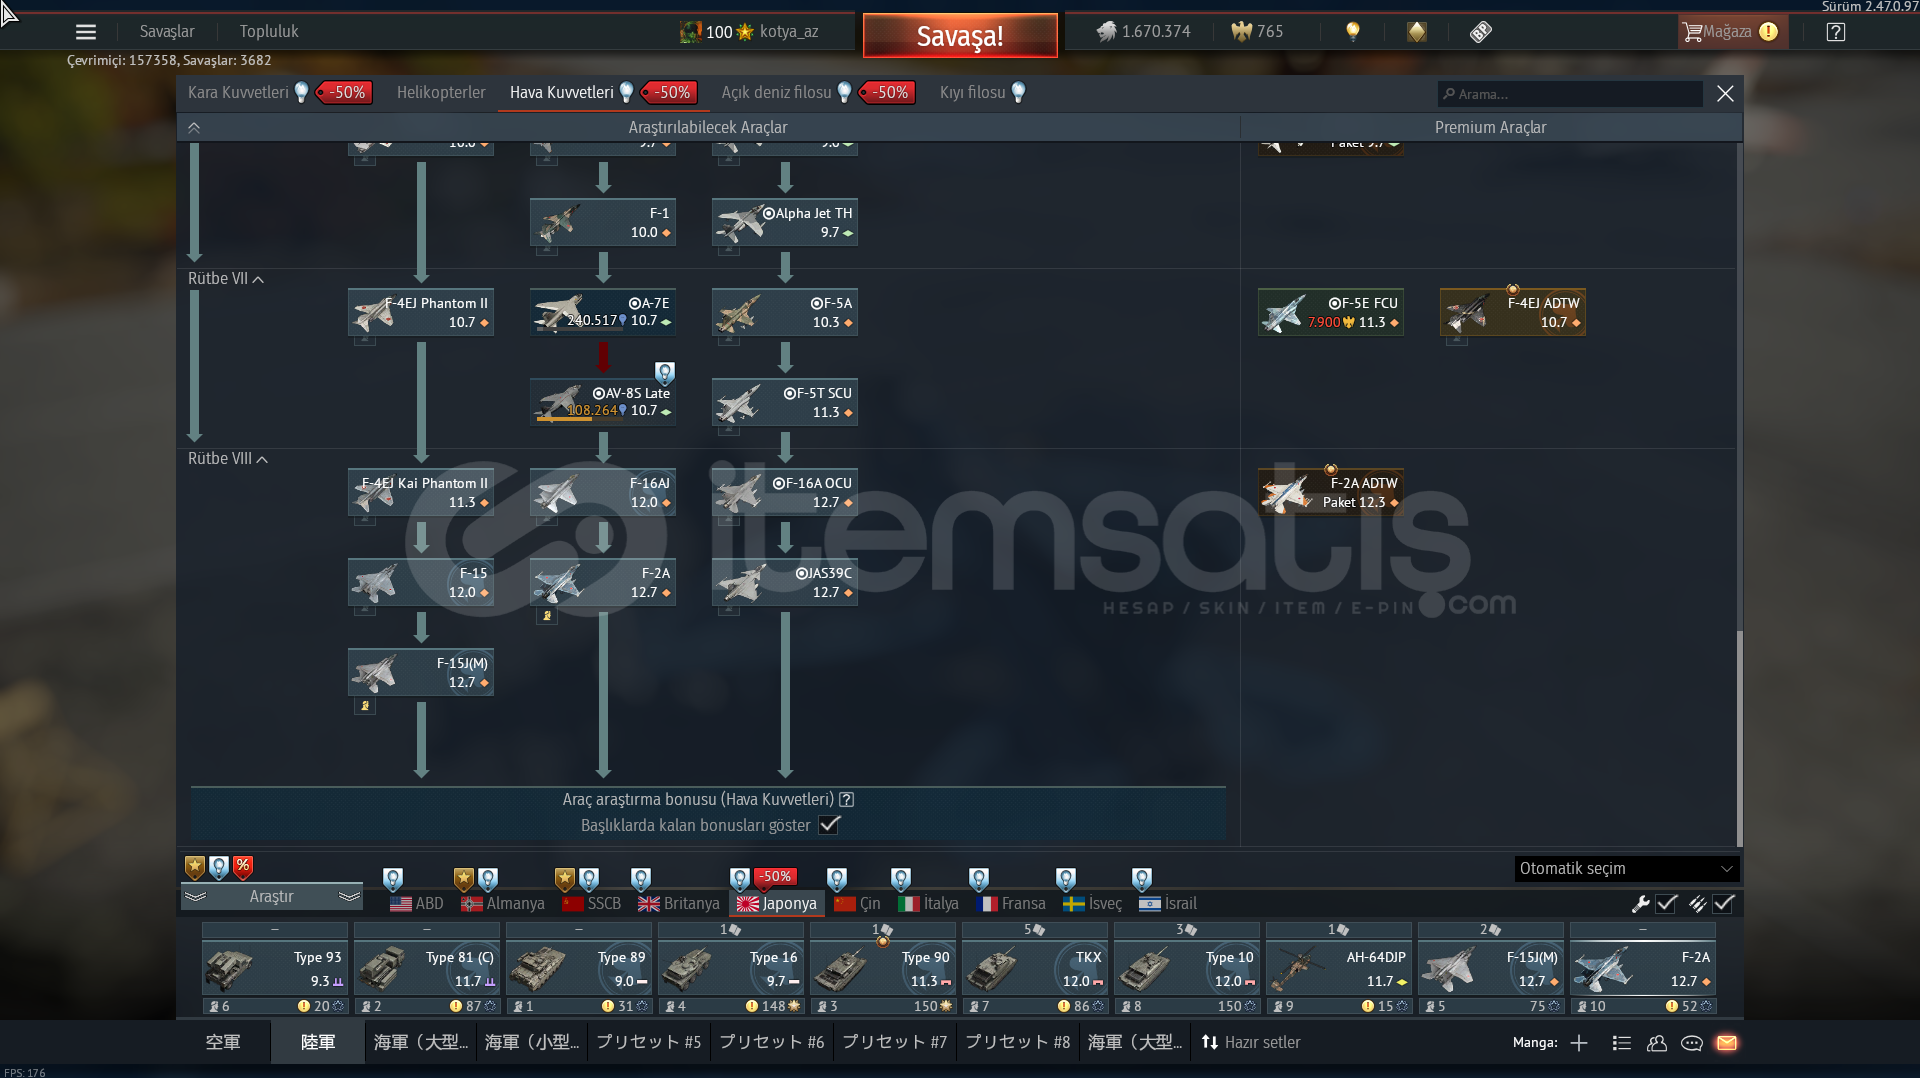
Task: Open the Savaşlar menu
Action: 167,32
